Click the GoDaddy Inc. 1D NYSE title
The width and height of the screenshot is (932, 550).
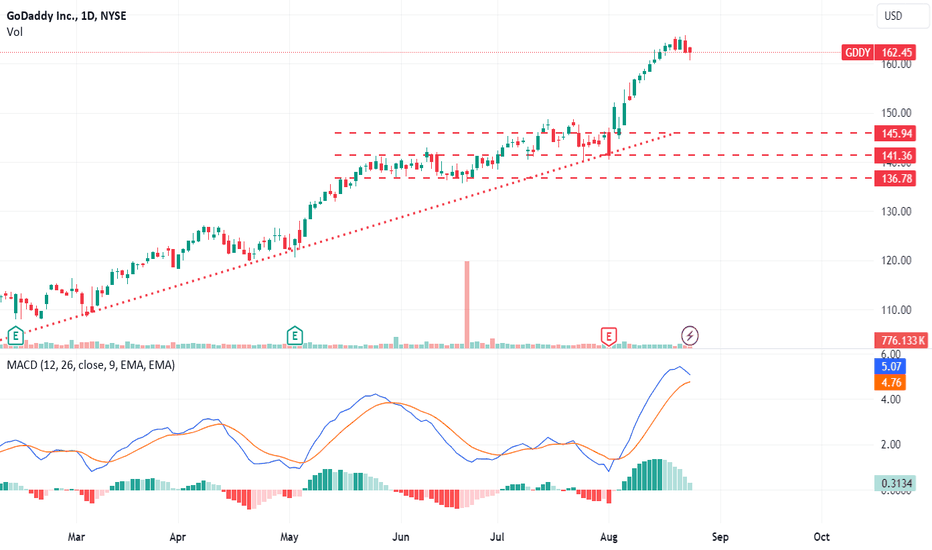67,16
